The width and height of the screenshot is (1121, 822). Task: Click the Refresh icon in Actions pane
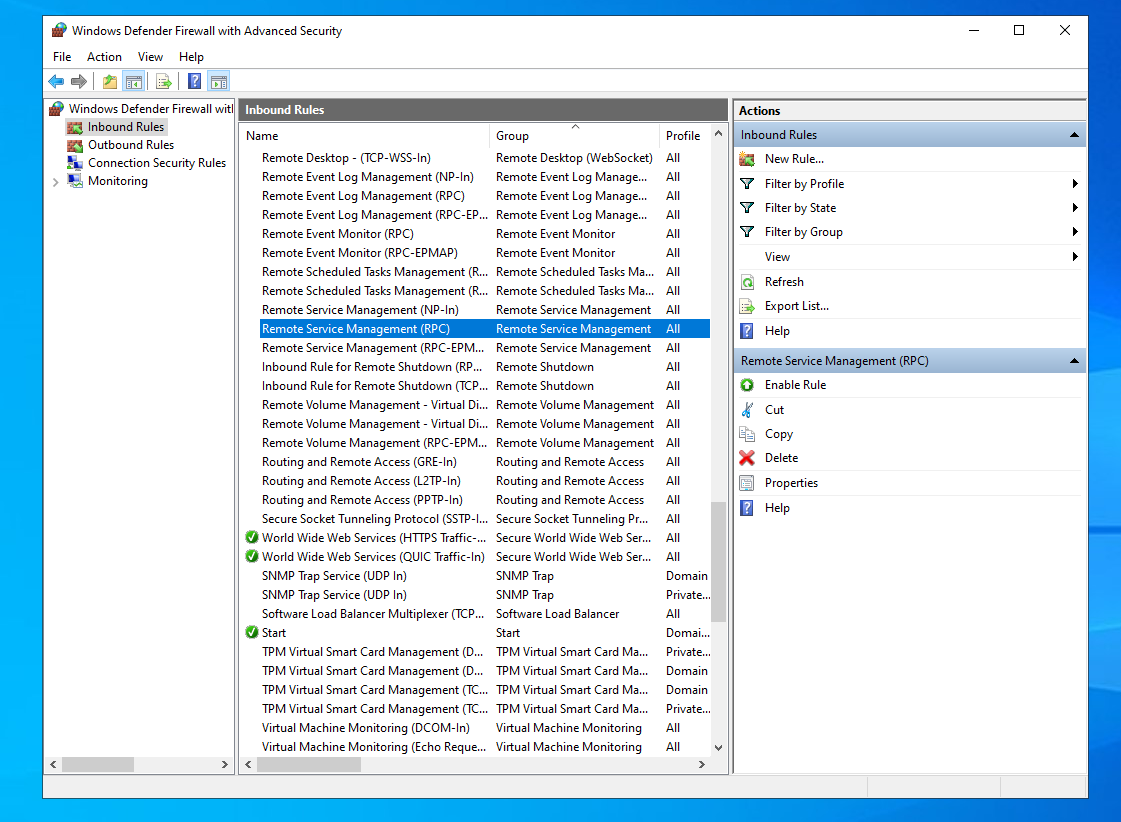tap(747, 282)
